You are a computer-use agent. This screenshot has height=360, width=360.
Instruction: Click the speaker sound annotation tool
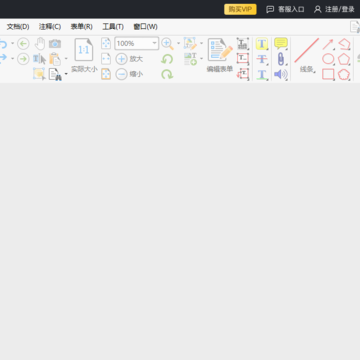[x=281, y=74]
